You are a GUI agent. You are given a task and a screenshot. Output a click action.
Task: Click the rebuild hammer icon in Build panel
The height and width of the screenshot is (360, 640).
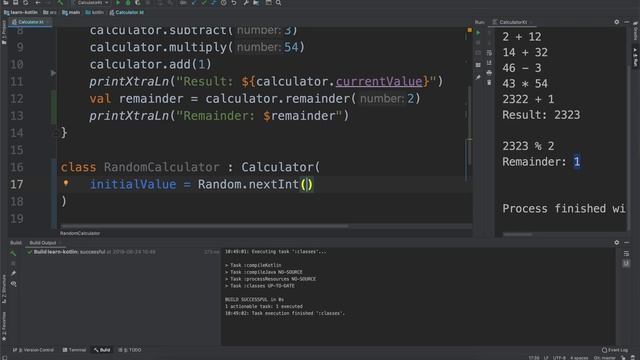[x=13, y=253]
